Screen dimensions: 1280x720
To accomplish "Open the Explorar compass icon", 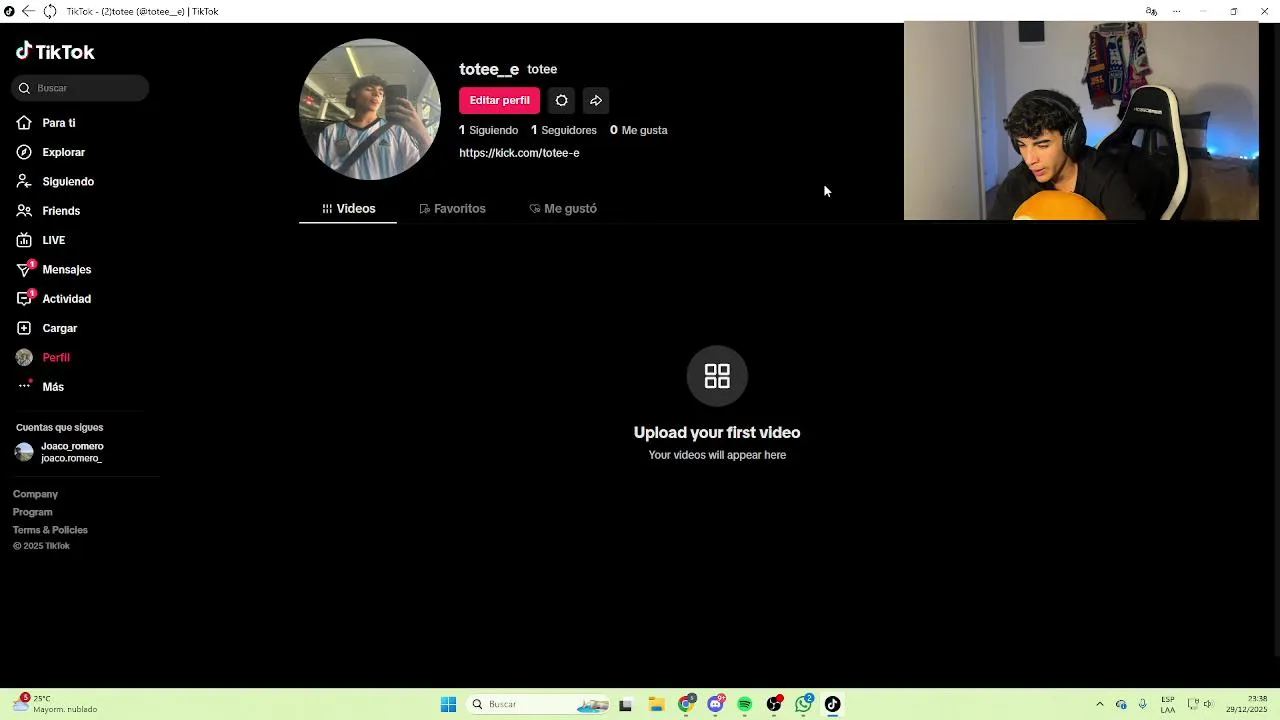I will coord(24,152).
